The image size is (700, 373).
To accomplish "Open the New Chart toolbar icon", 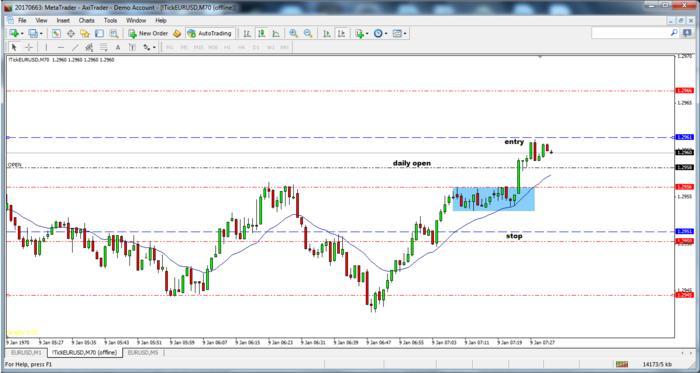I will [14, 33].
